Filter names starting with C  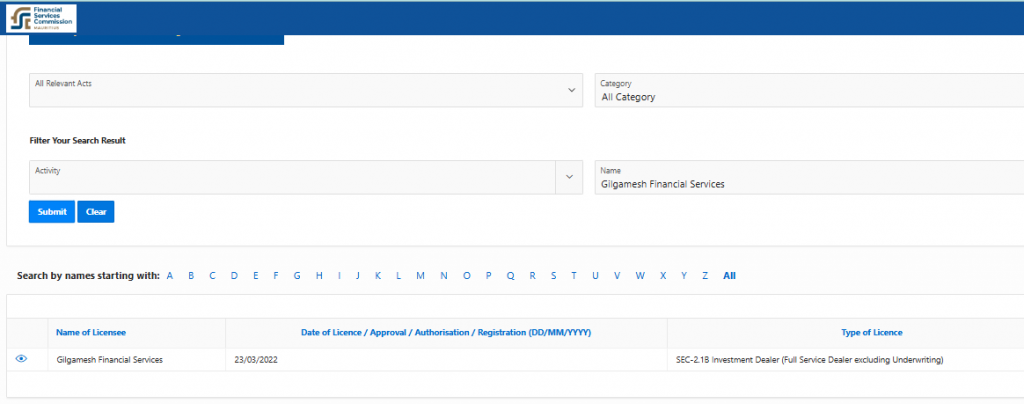[212, 275]
